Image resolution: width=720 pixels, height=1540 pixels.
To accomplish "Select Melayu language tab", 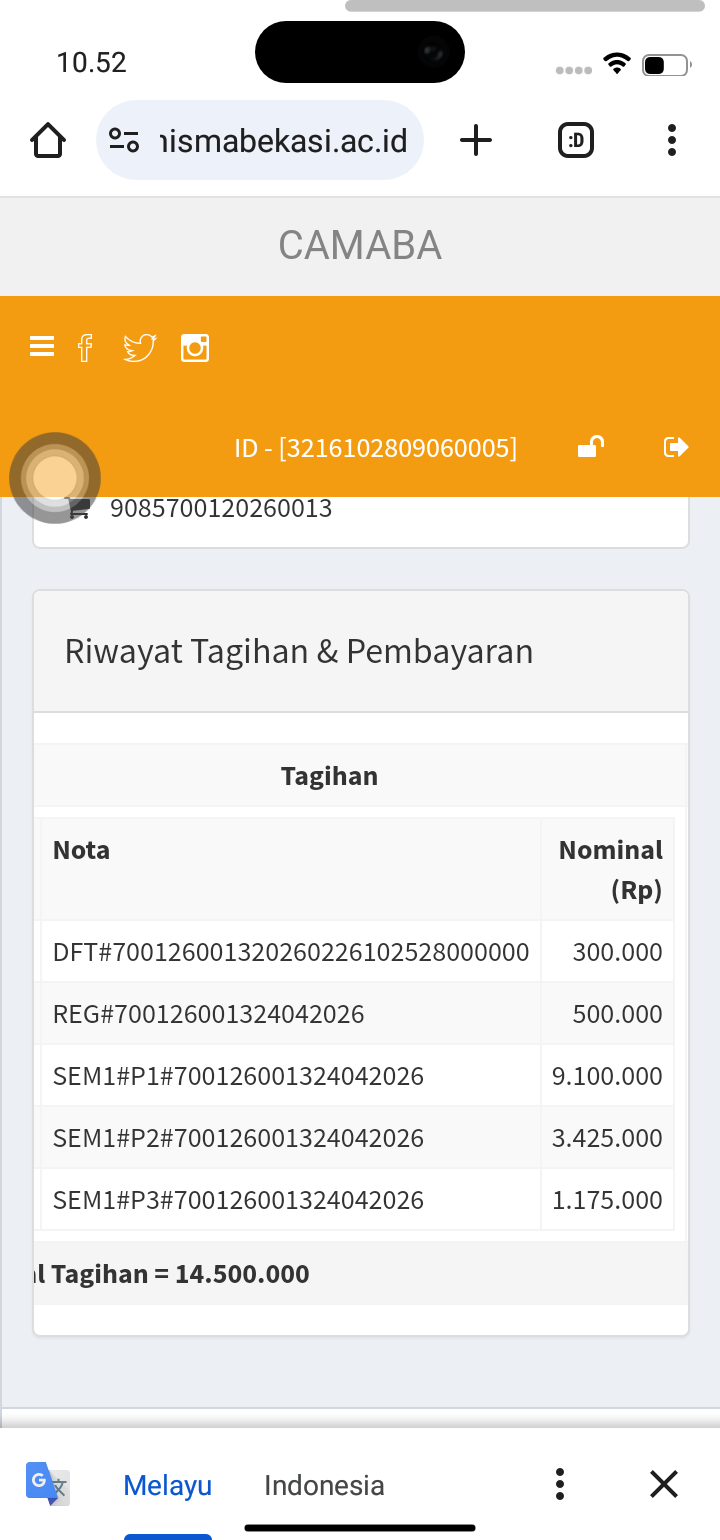I will click(x=168, y=1485).
